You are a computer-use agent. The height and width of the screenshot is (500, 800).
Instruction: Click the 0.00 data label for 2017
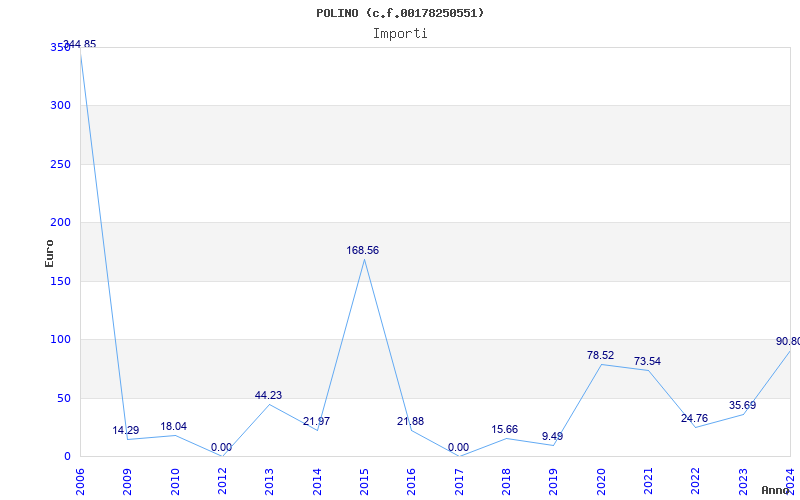tap(458, 447)
